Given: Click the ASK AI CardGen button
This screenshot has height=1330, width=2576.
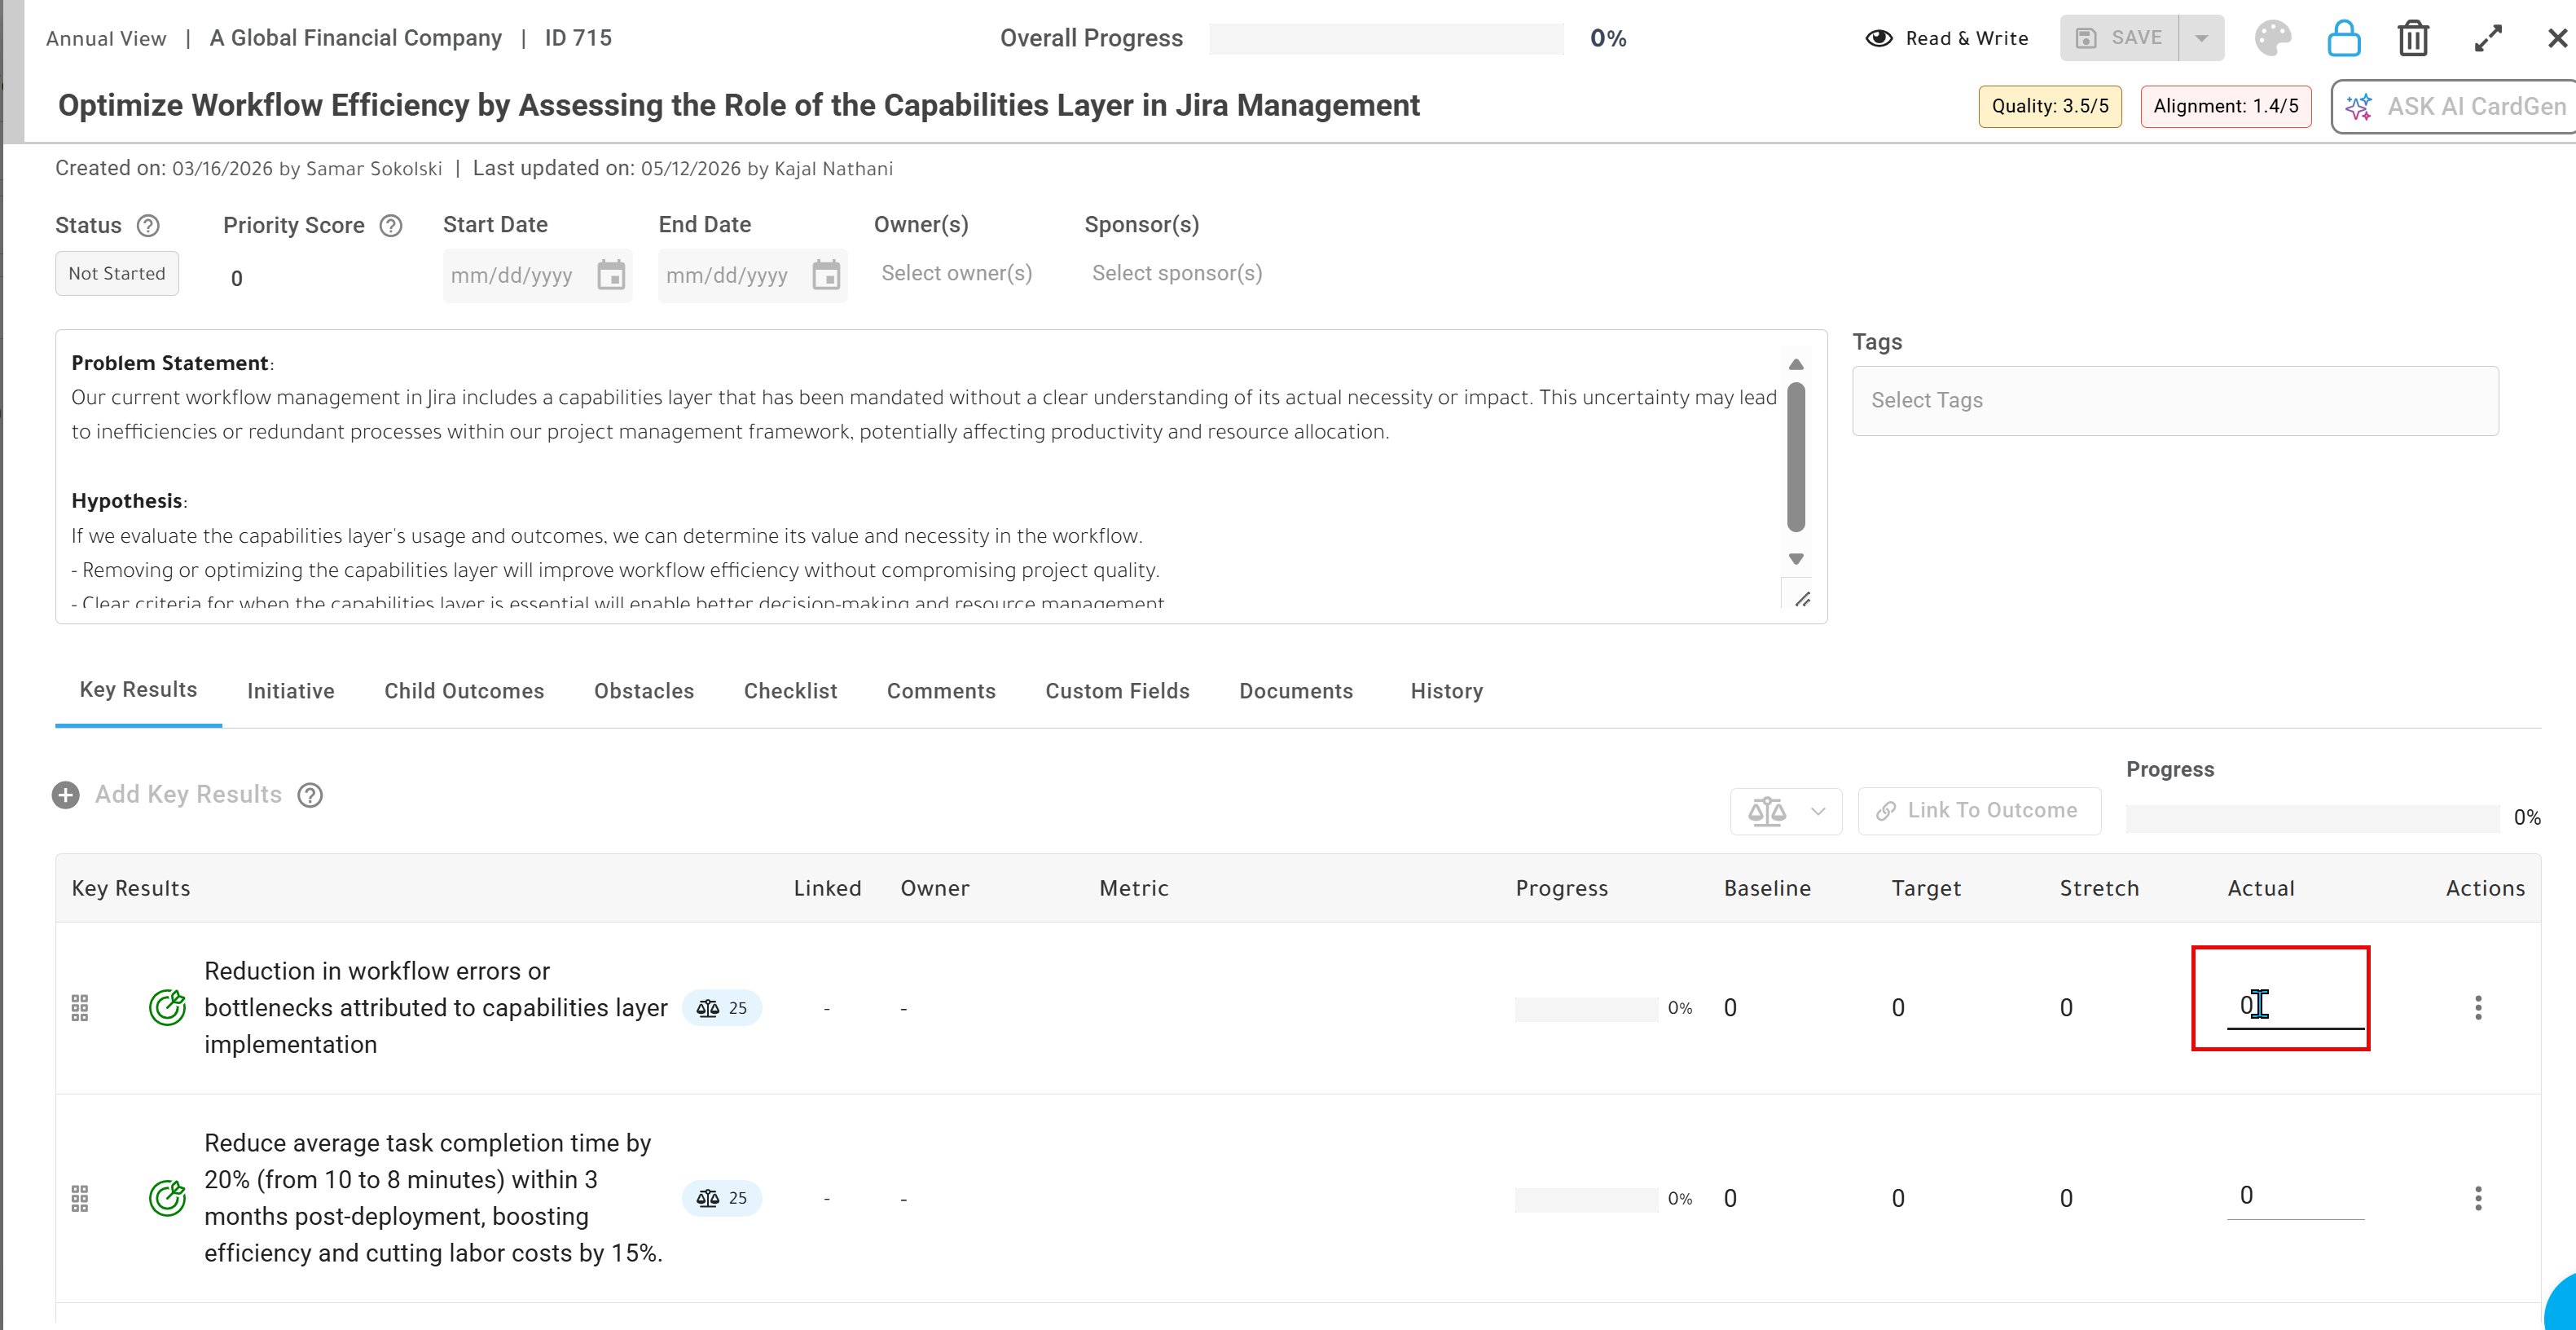Looking at the screenshot, I should point(2454,107).
